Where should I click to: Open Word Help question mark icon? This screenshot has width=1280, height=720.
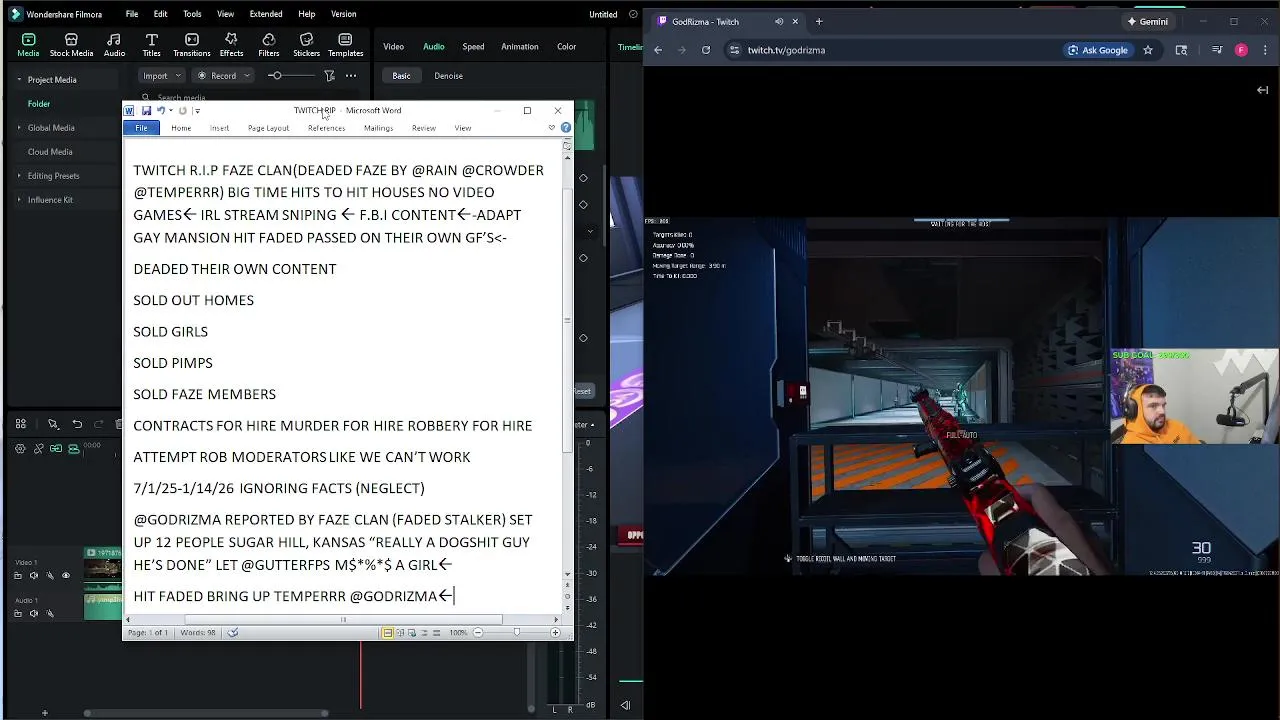point(566,128)
